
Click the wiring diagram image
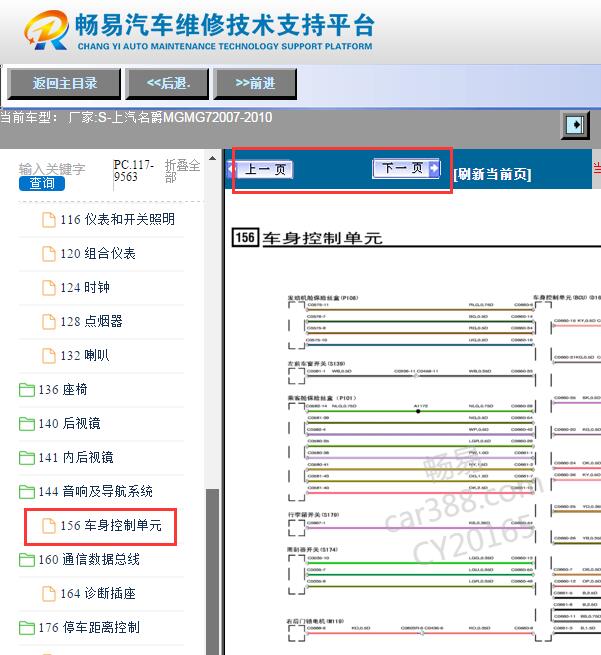pos(444,468)
